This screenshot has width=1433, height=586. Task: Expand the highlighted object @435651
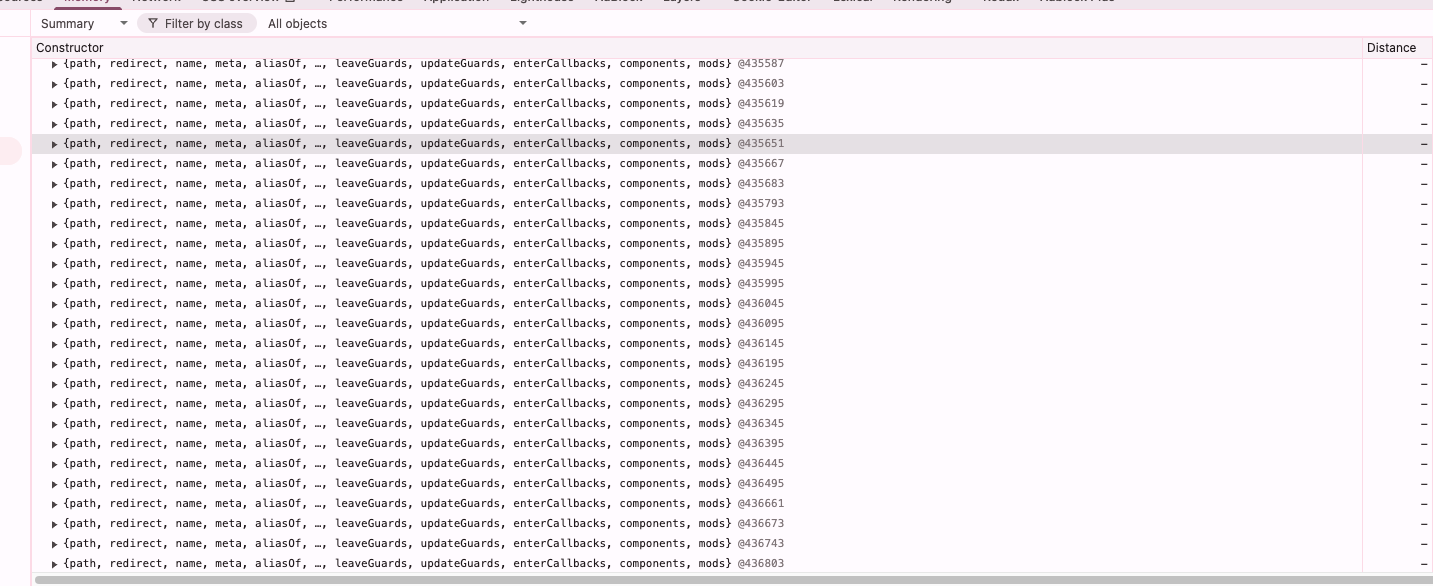[55, 143]
